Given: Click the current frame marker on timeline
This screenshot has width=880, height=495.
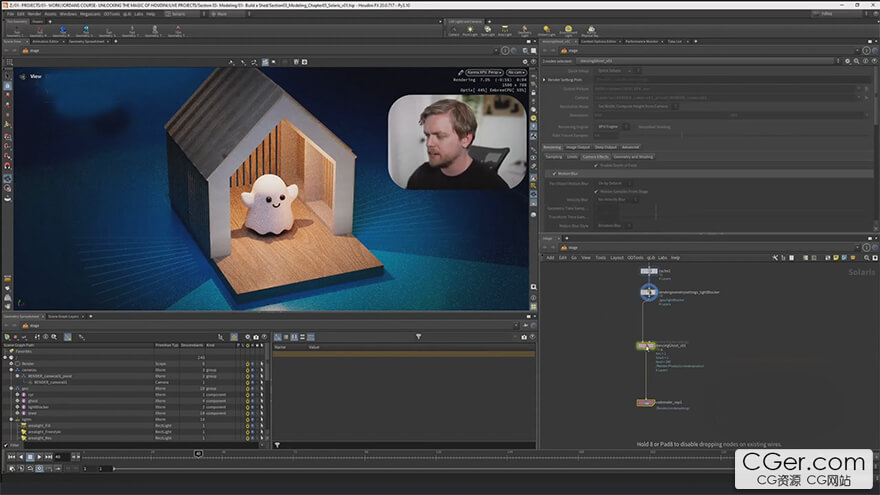Looking at the screenshot, I should click(x=198, y=453).
